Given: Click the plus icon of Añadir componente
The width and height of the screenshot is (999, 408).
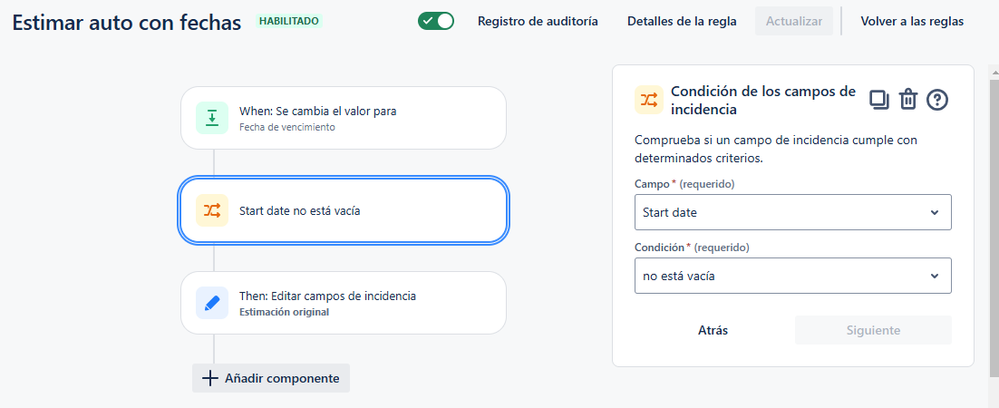Looking at the screenshot, I should click(x=210, y=378).
